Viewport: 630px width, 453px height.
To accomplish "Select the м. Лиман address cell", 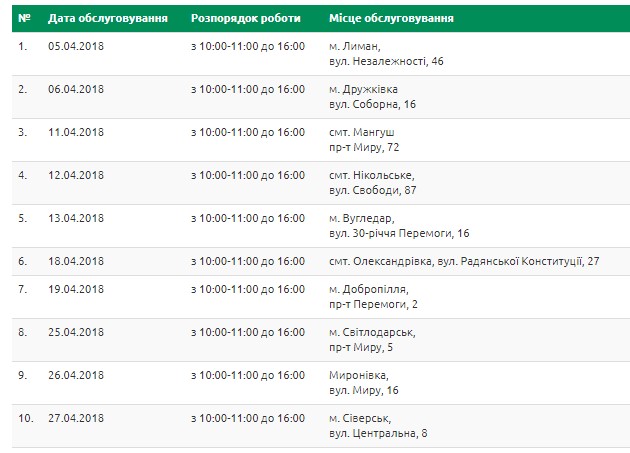I will pyautogui.click(x=386, y=54).
